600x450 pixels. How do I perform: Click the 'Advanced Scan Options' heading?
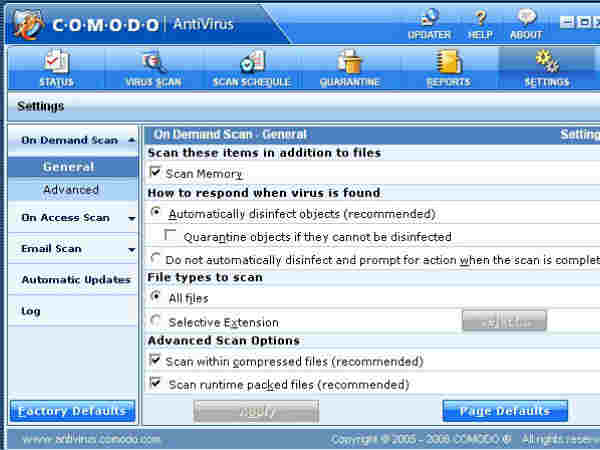click(223, 340)
